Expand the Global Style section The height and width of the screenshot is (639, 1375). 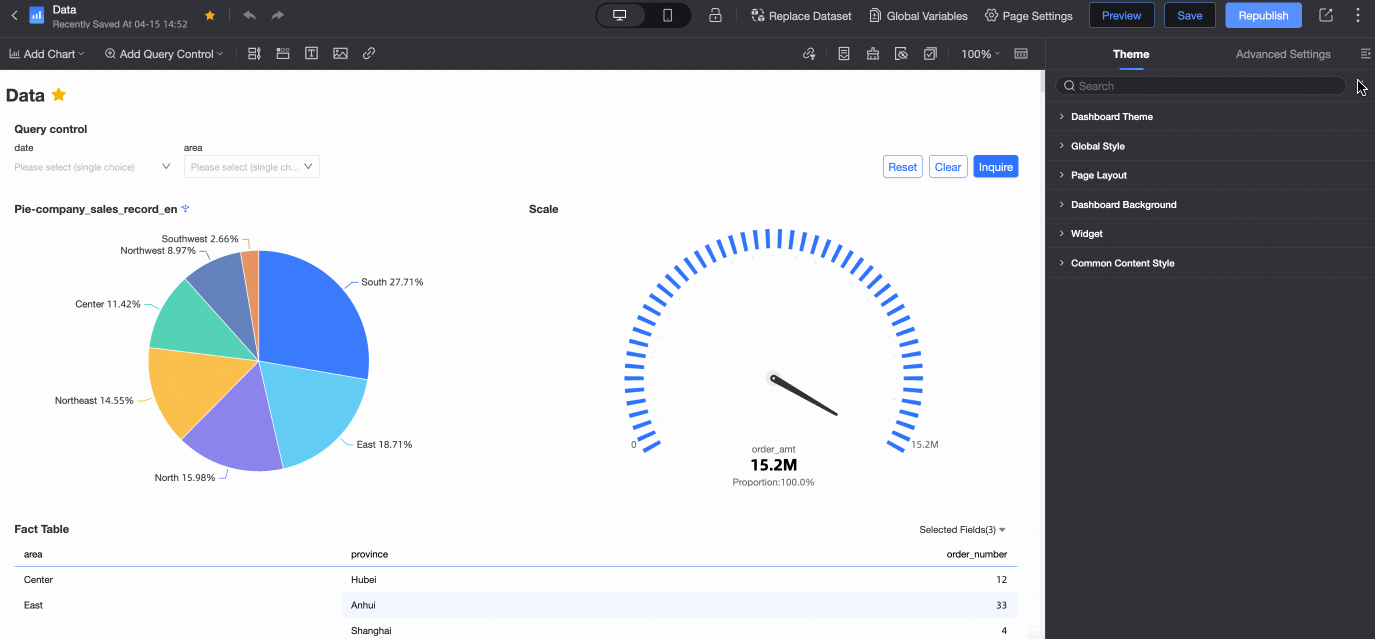pyautogui.click(x=1210, y=146)
